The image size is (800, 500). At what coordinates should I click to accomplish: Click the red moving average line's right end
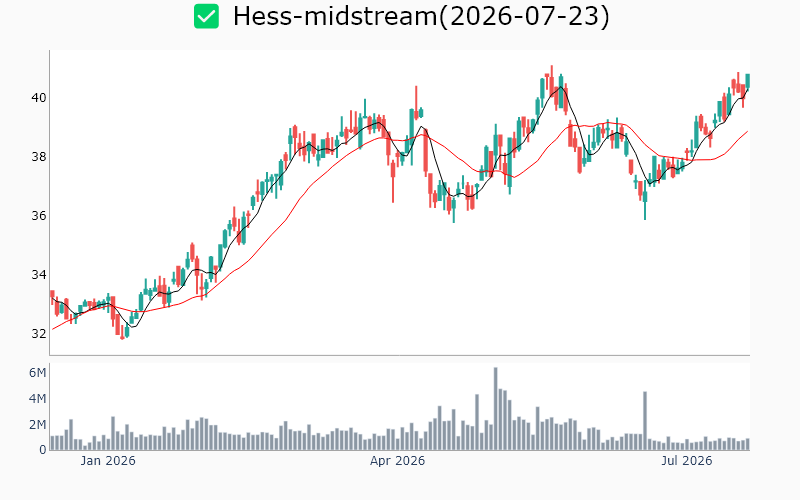click(747, 132)
